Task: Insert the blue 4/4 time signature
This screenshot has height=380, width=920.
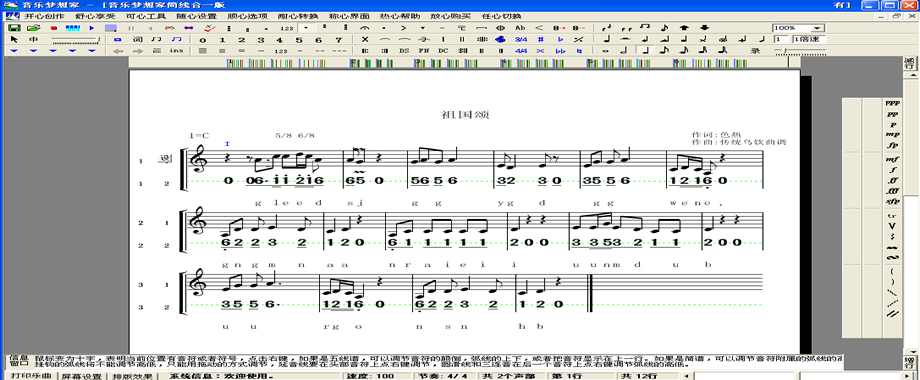Action: [x=521, y=51]
